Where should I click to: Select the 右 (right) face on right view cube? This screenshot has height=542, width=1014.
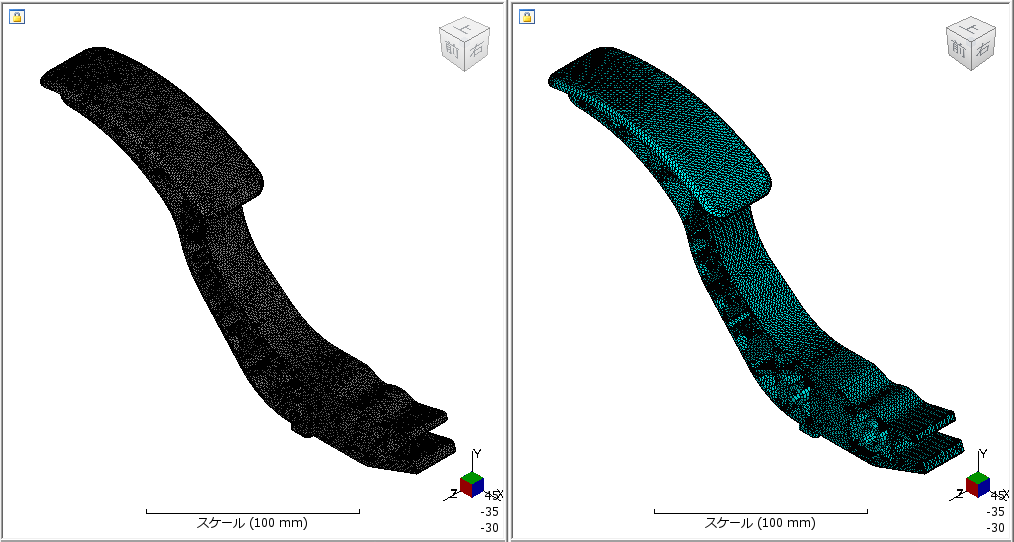(x=983, y=51)
